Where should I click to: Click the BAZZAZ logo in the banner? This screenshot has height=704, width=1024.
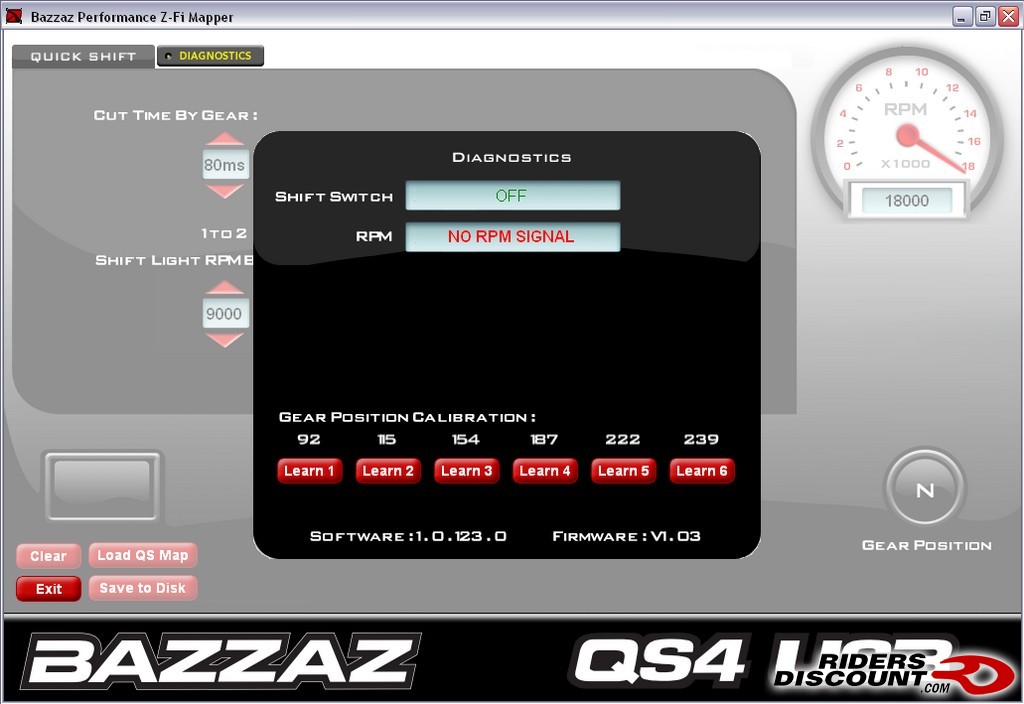(221, 661)
